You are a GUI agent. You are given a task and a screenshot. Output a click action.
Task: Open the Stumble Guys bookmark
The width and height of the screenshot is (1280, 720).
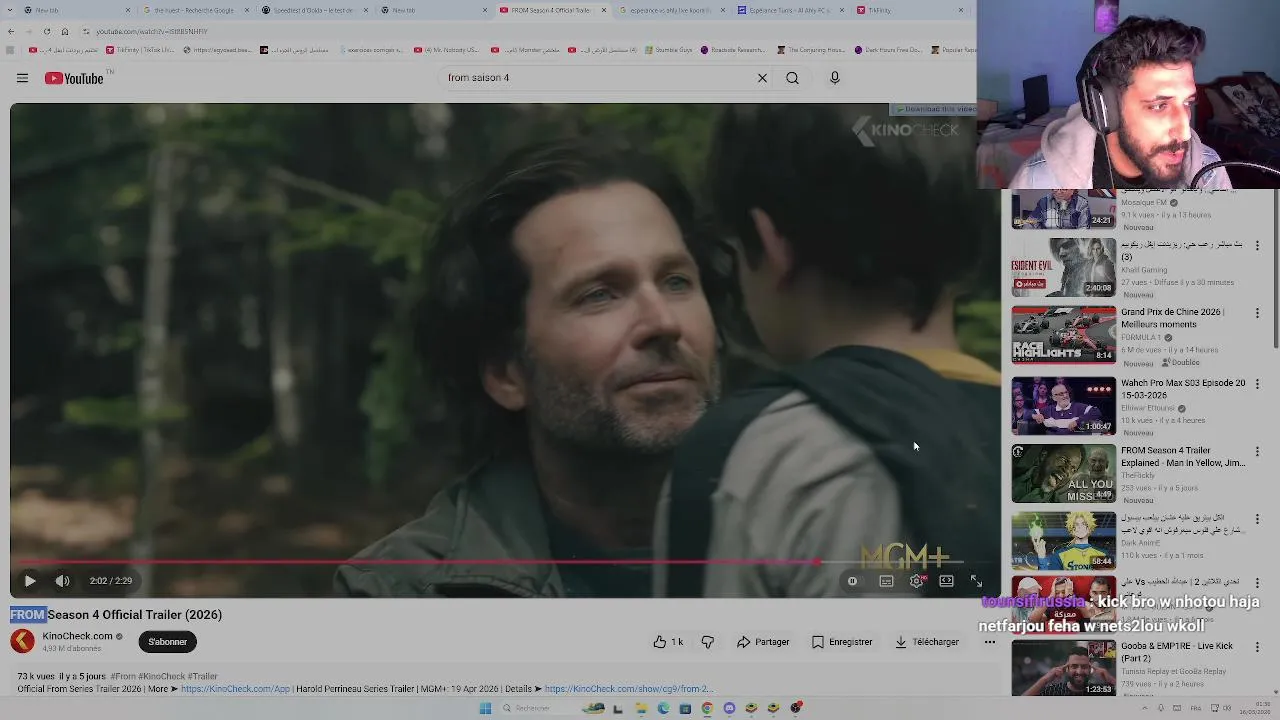(669, 50)
